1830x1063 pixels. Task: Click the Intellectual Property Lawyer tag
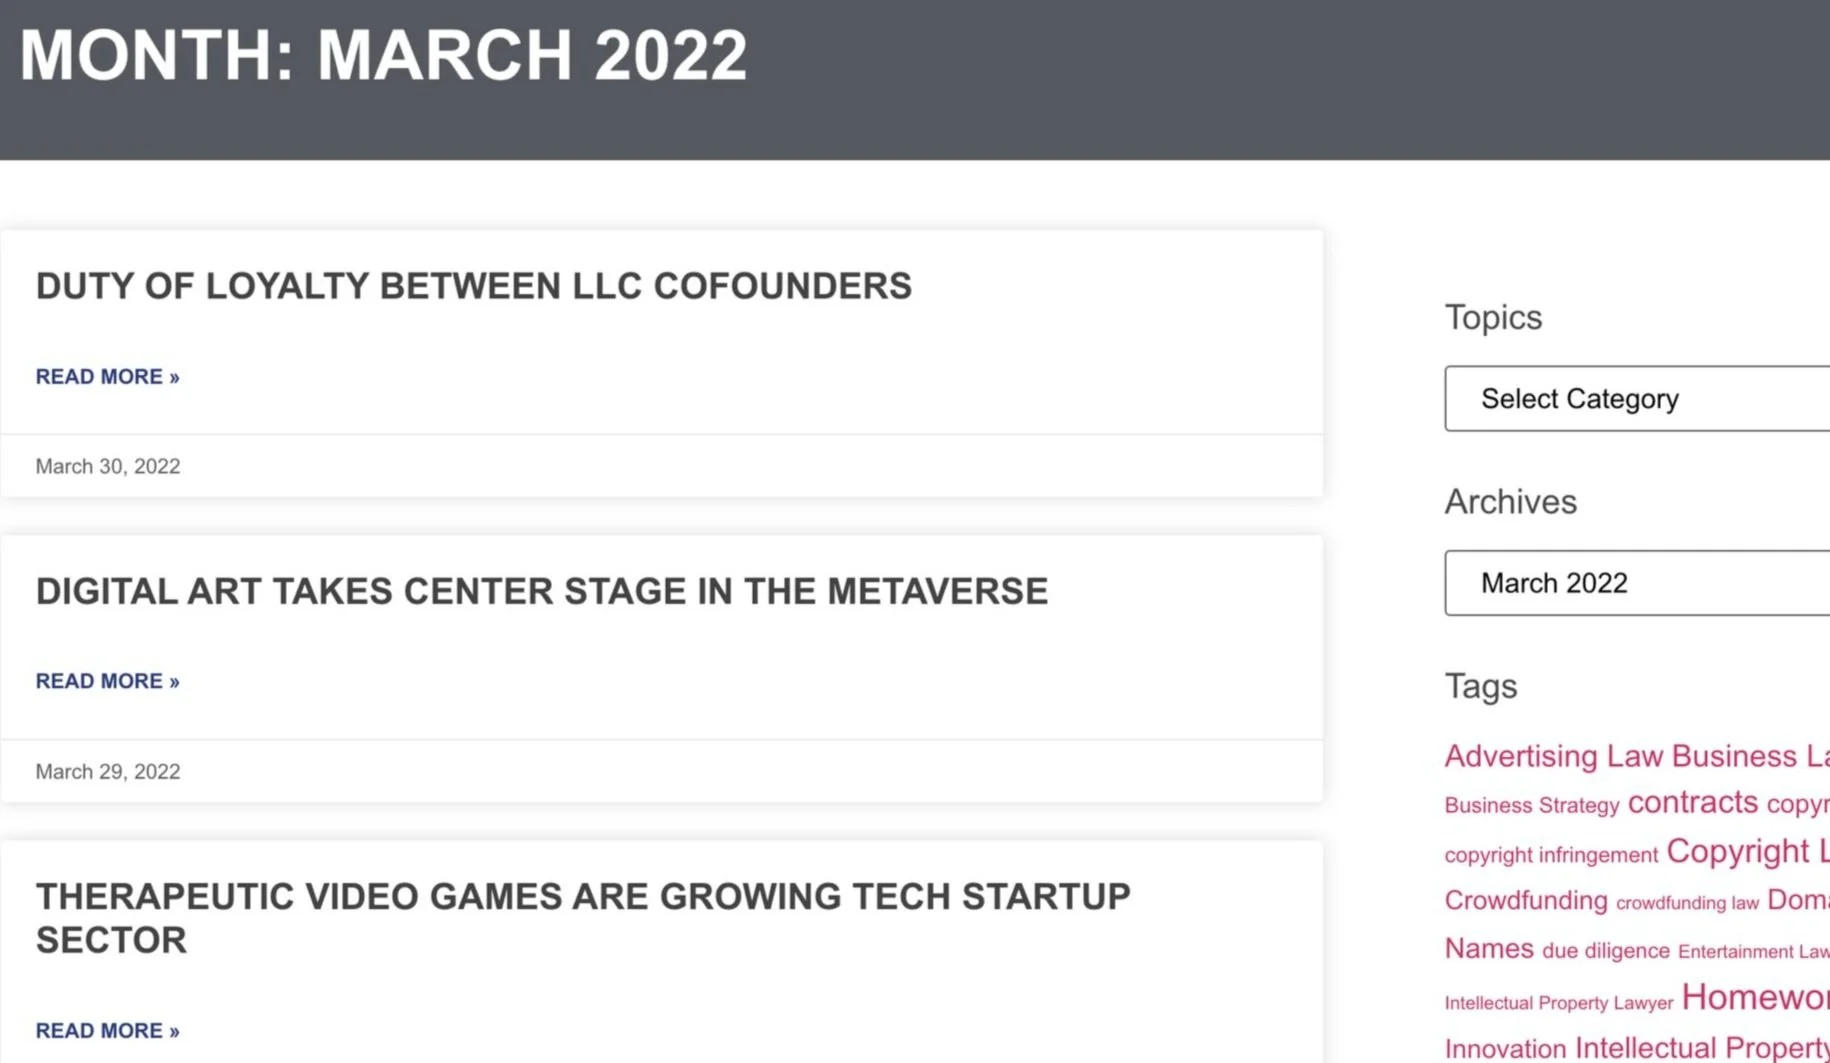tap(1558, 1003)
